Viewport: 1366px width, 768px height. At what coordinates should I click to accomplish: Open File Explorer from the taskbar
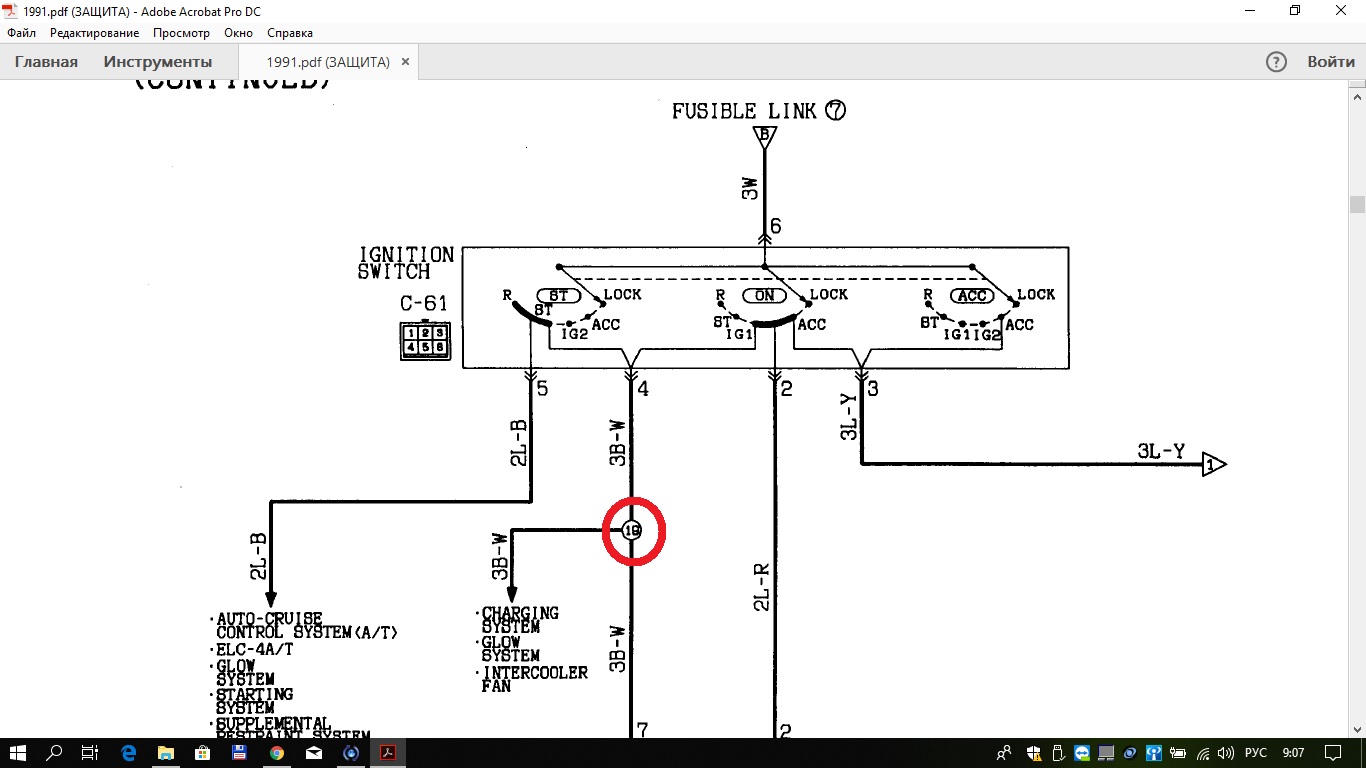click(x=165, y=753)
